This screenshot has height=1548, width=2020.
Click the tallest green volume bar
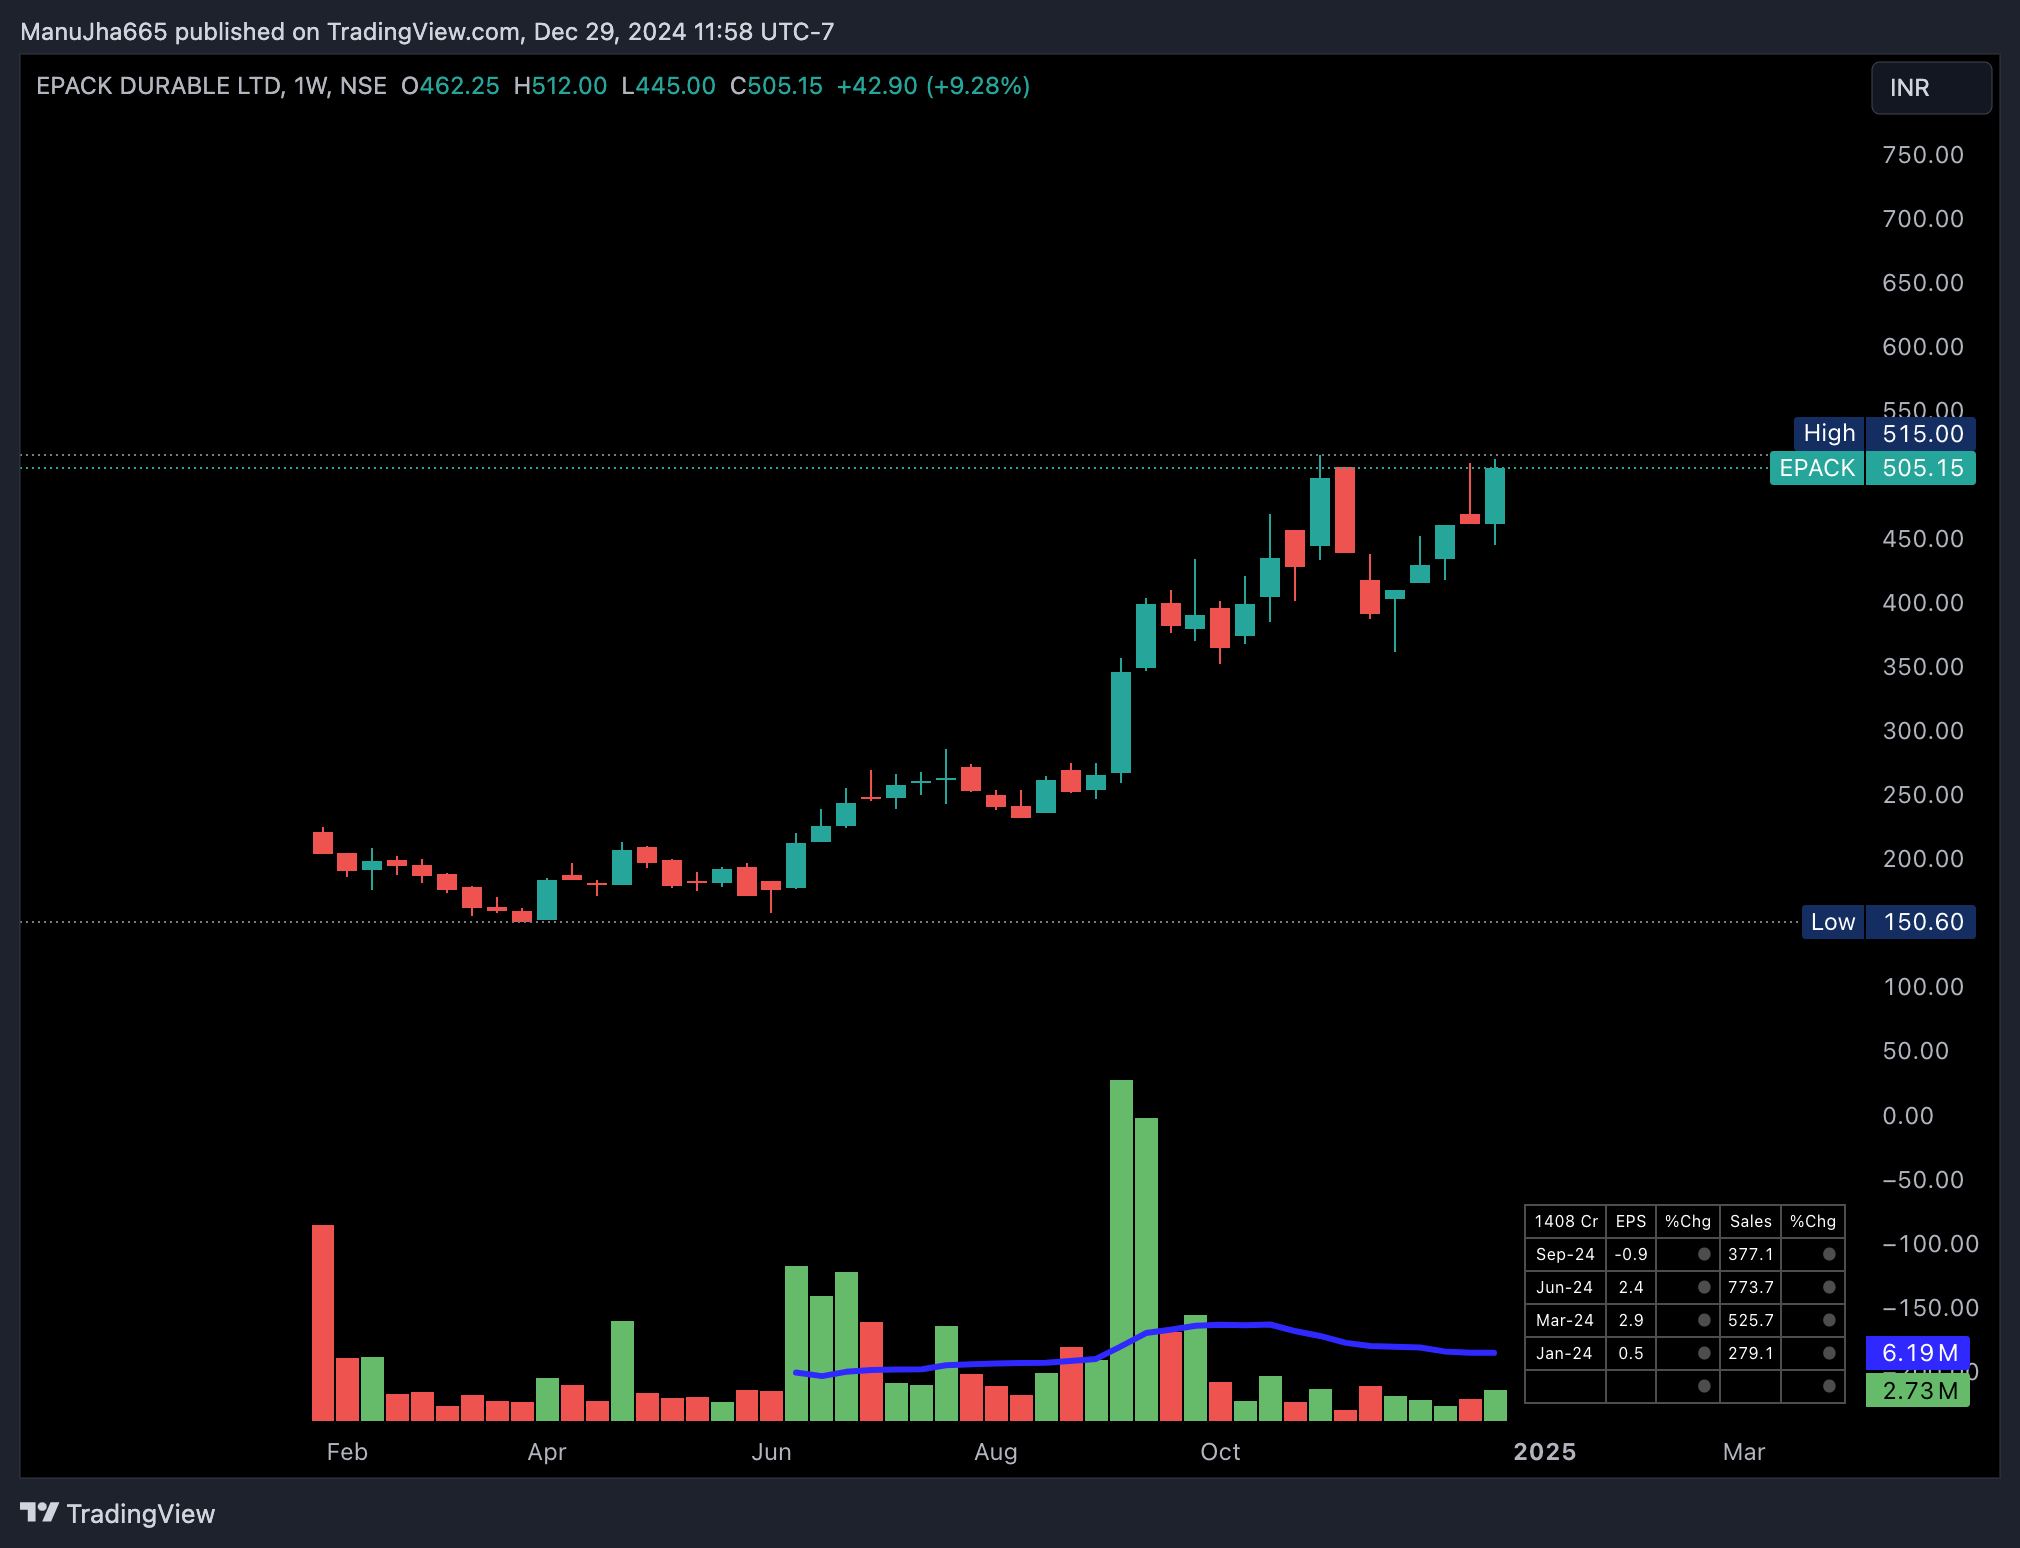point(1121,1250)
